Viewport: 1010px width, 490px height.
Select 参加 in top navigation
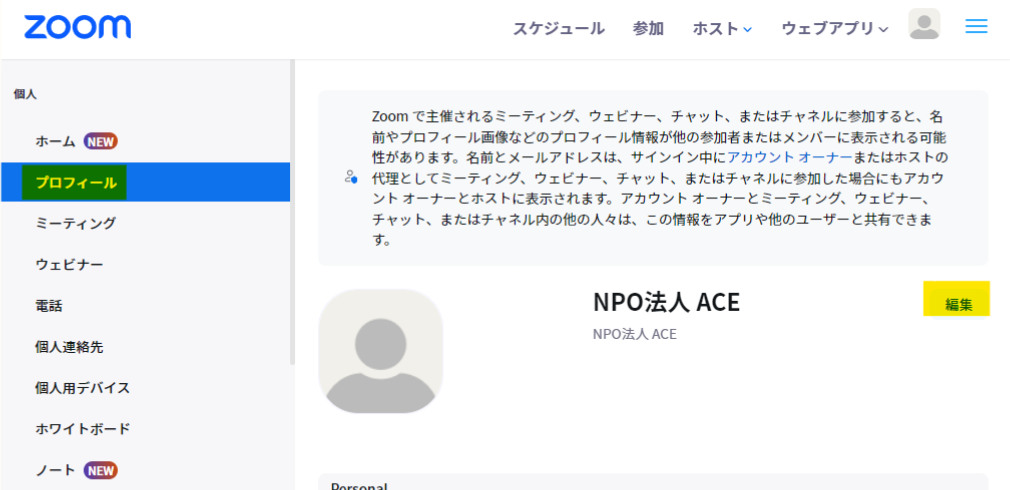tap(648, 29)
